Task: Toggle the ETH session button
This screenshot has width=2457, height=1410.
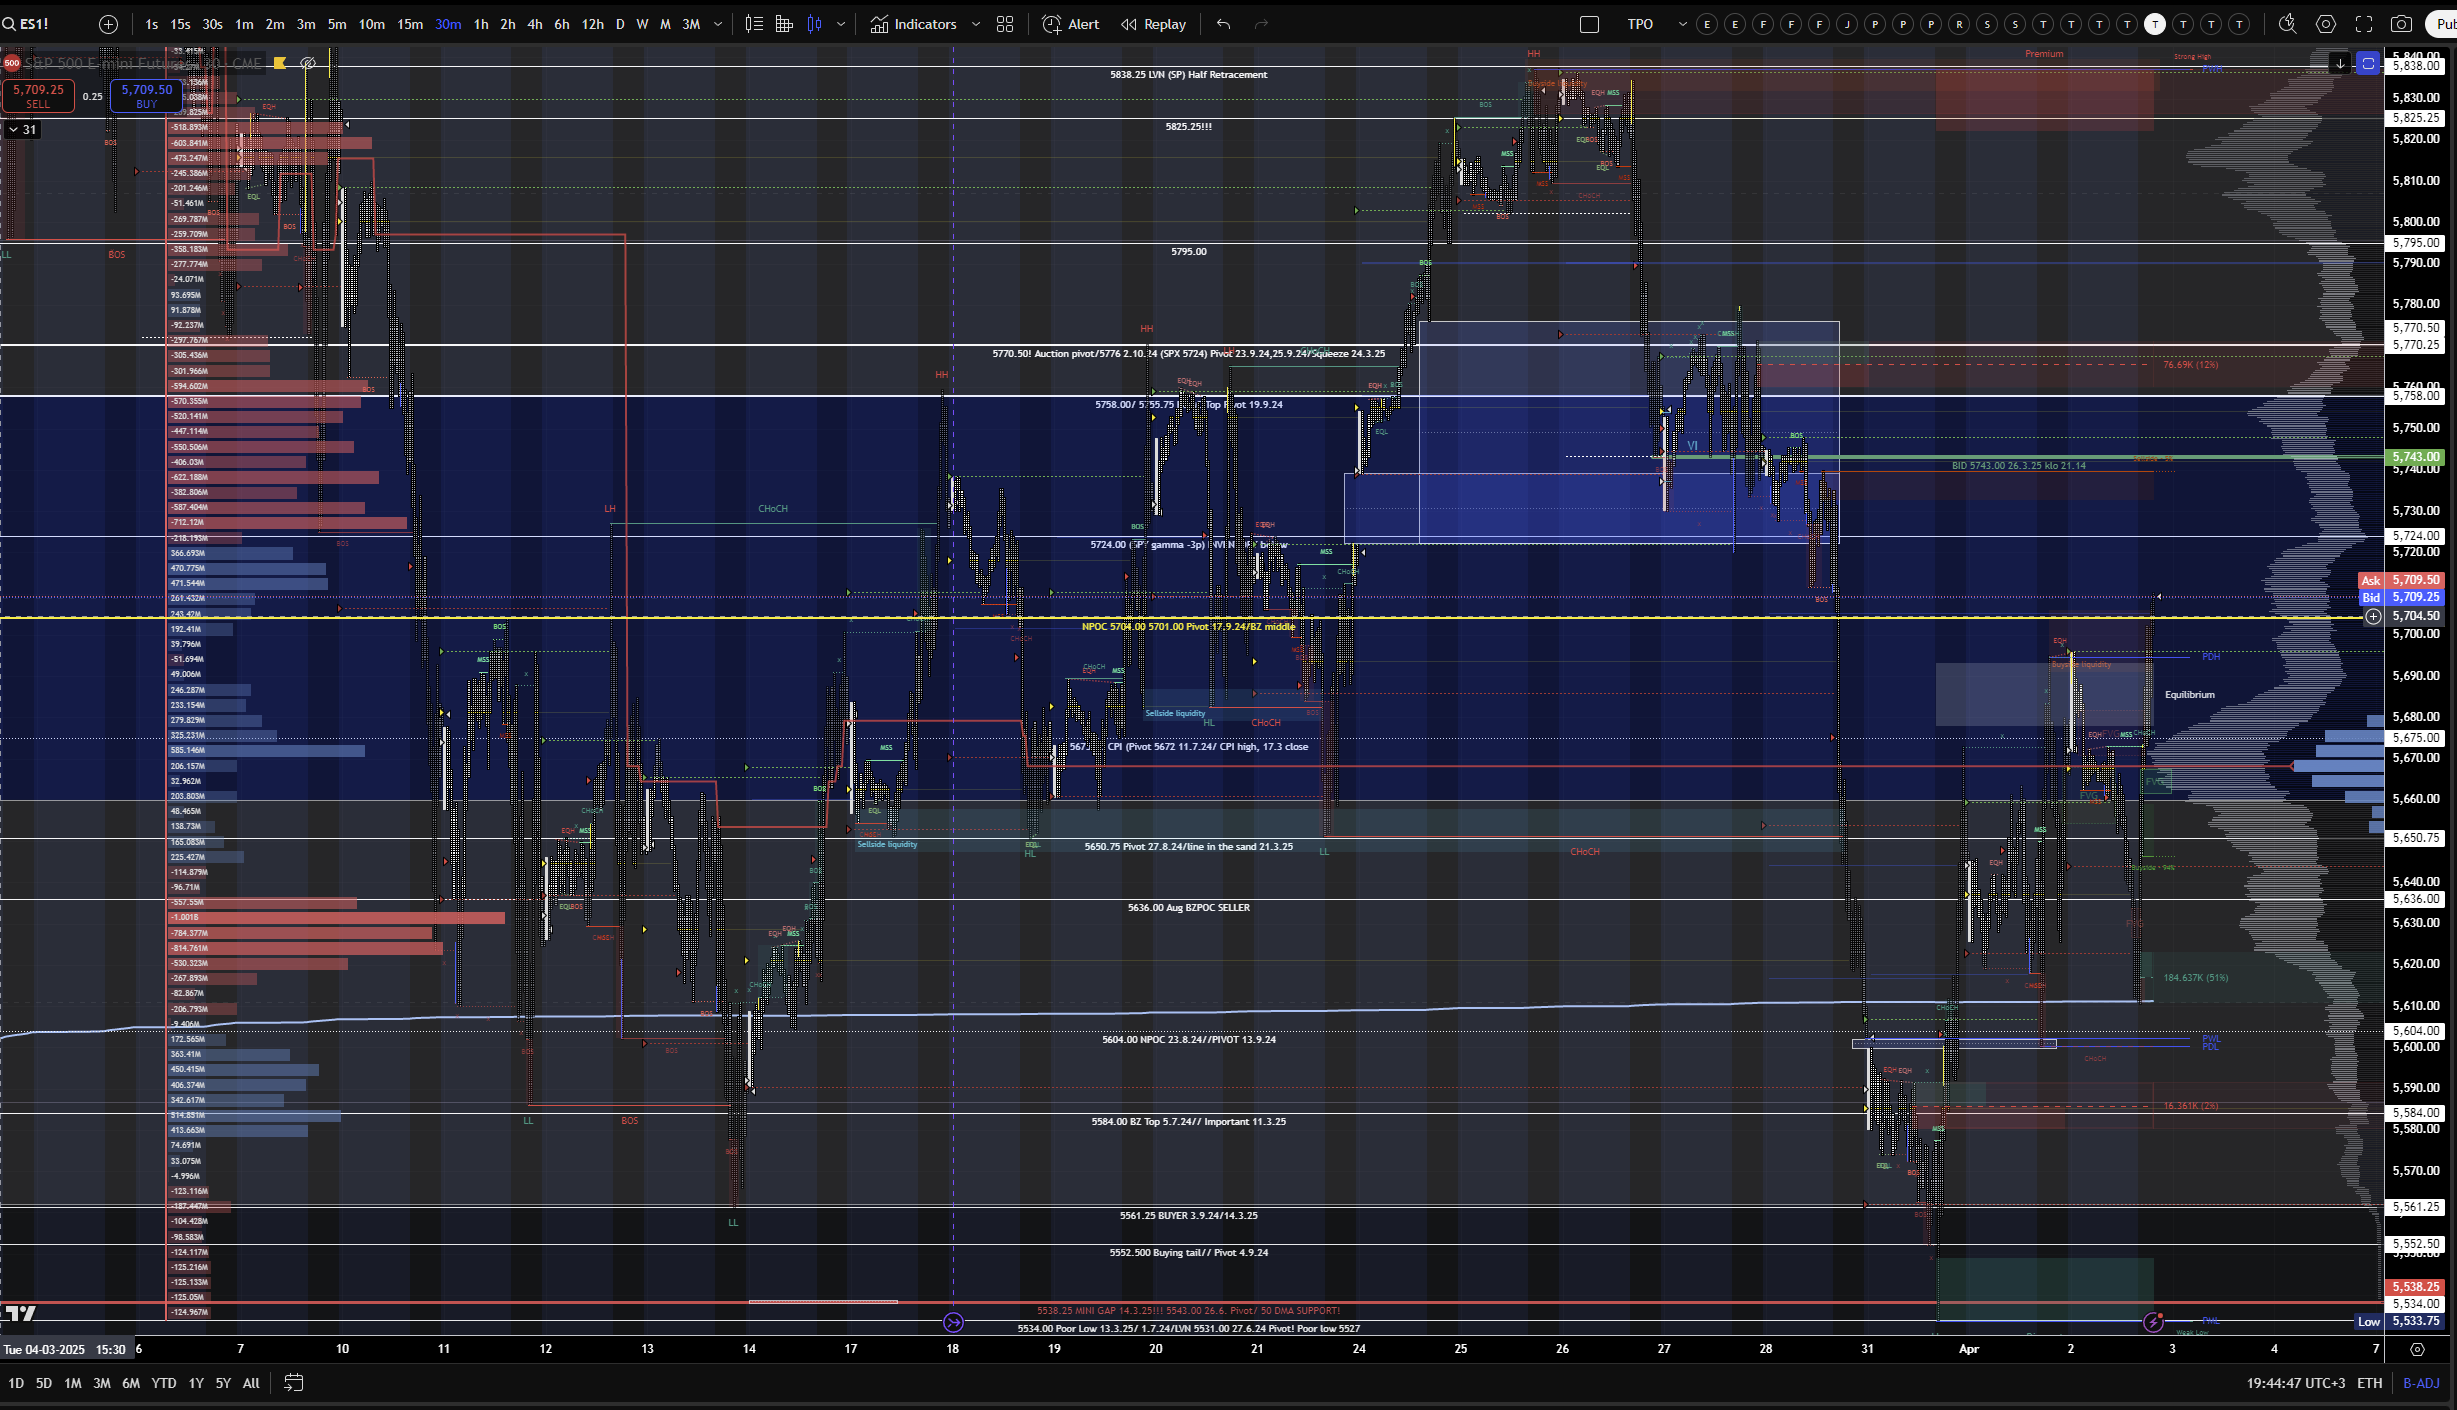Action: point(2369,1383)
